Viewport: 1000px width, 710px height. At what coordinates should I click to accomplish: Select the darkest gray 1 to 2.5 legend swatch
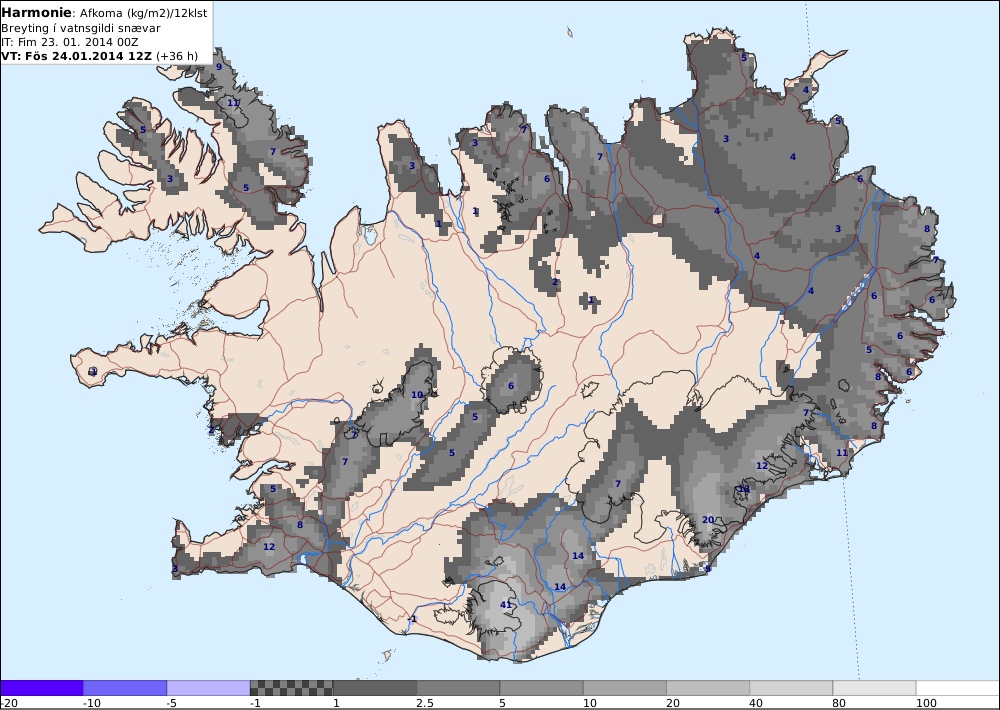coord(375,688)
